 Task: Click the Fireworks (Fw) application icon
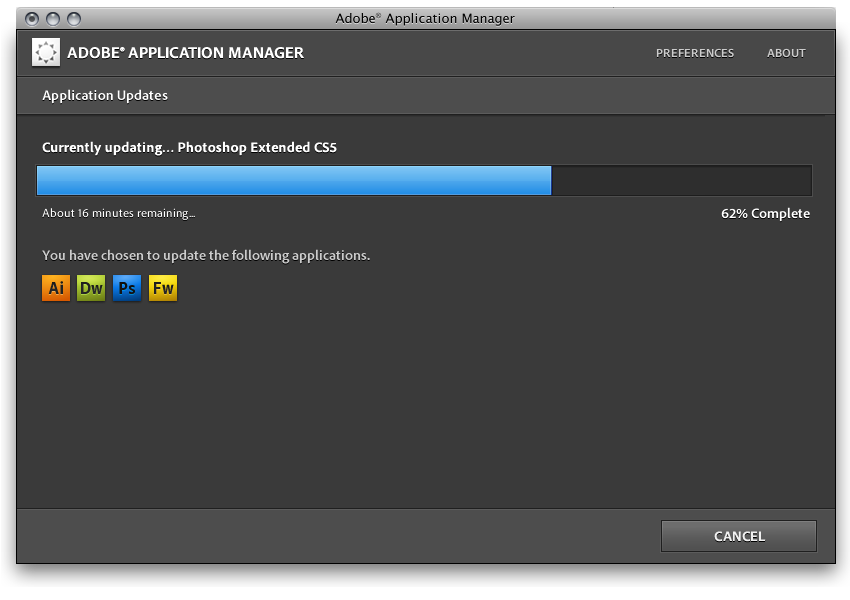pyautogui.click(x=163, y=288)
